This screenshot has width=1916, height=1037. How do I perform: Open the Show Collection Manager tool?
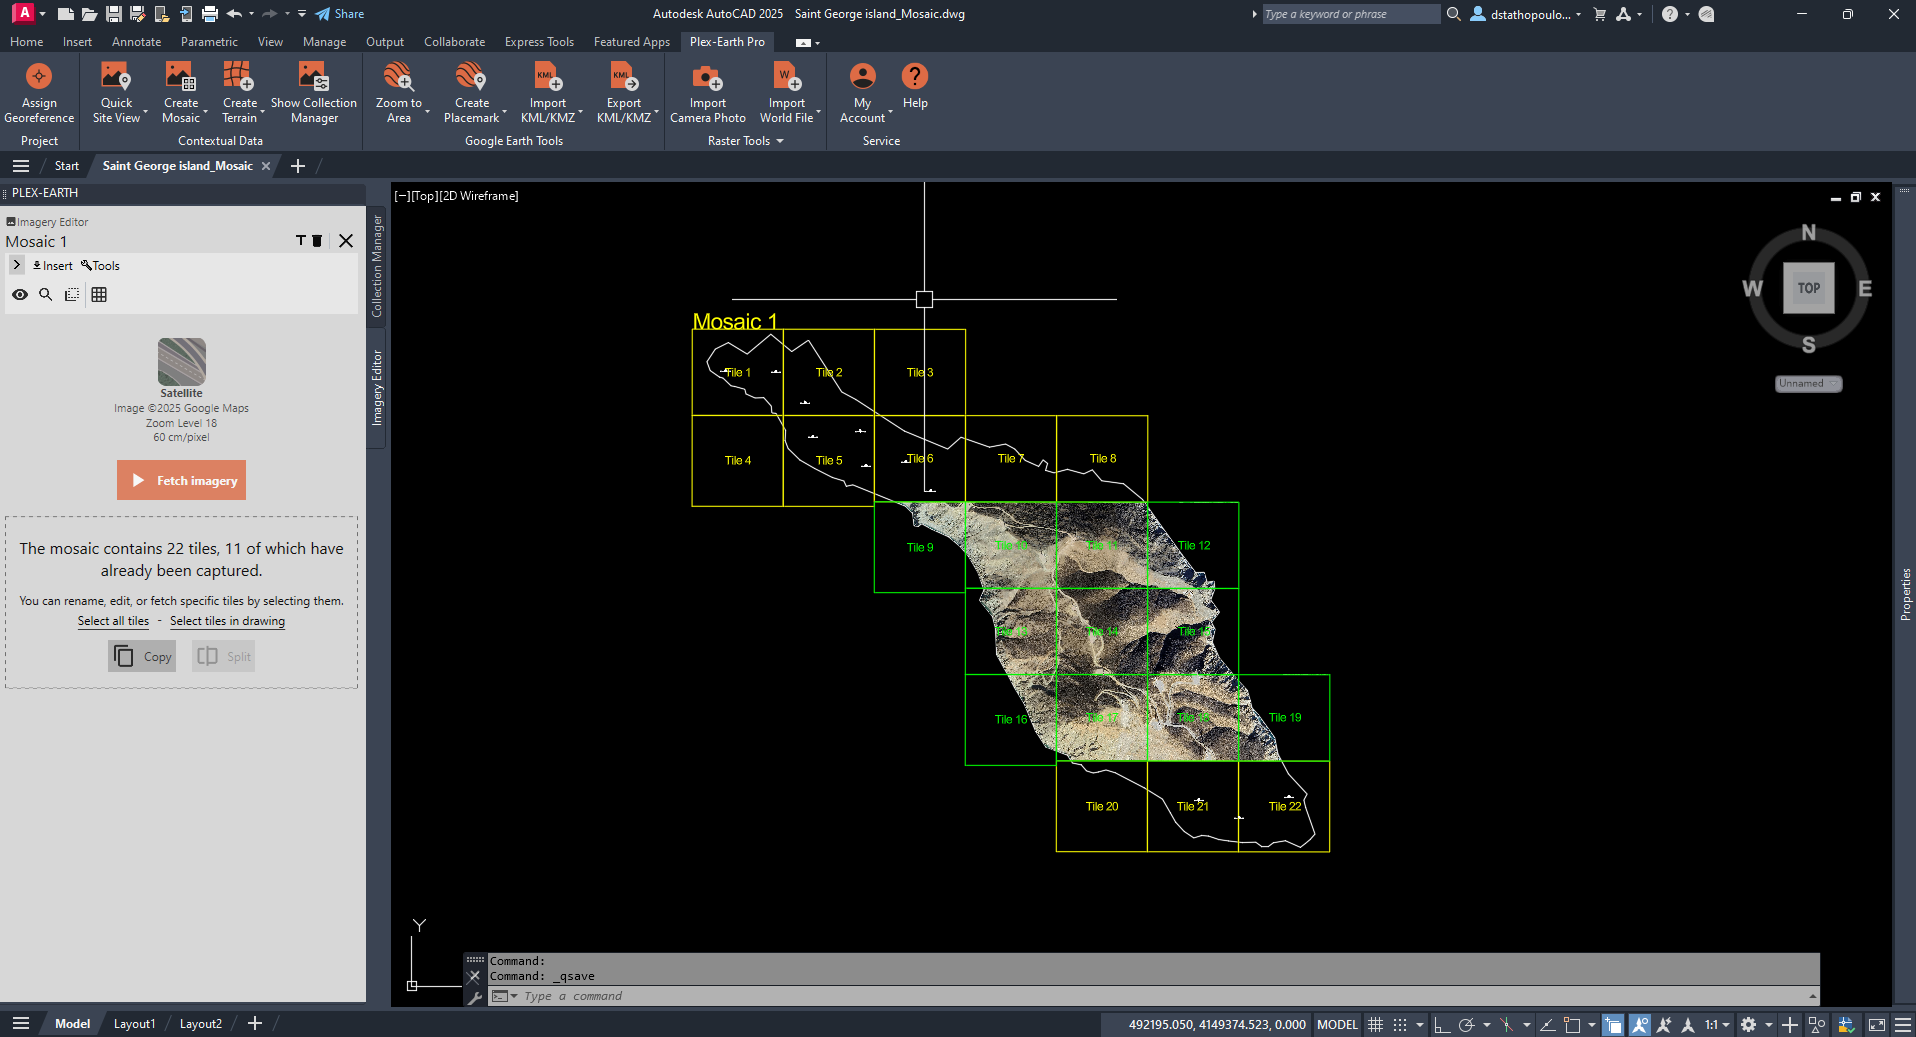tap(314, 92)
